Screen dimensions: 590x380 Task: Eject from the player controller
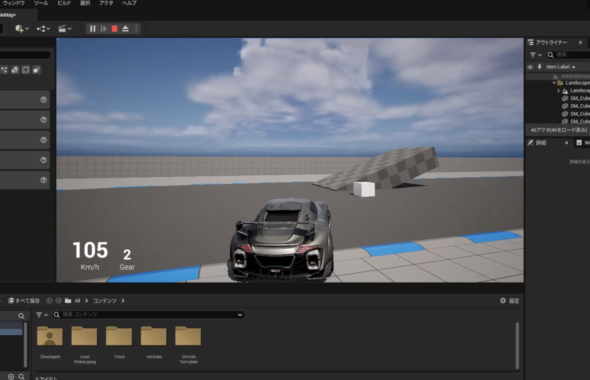coord(125,29)
